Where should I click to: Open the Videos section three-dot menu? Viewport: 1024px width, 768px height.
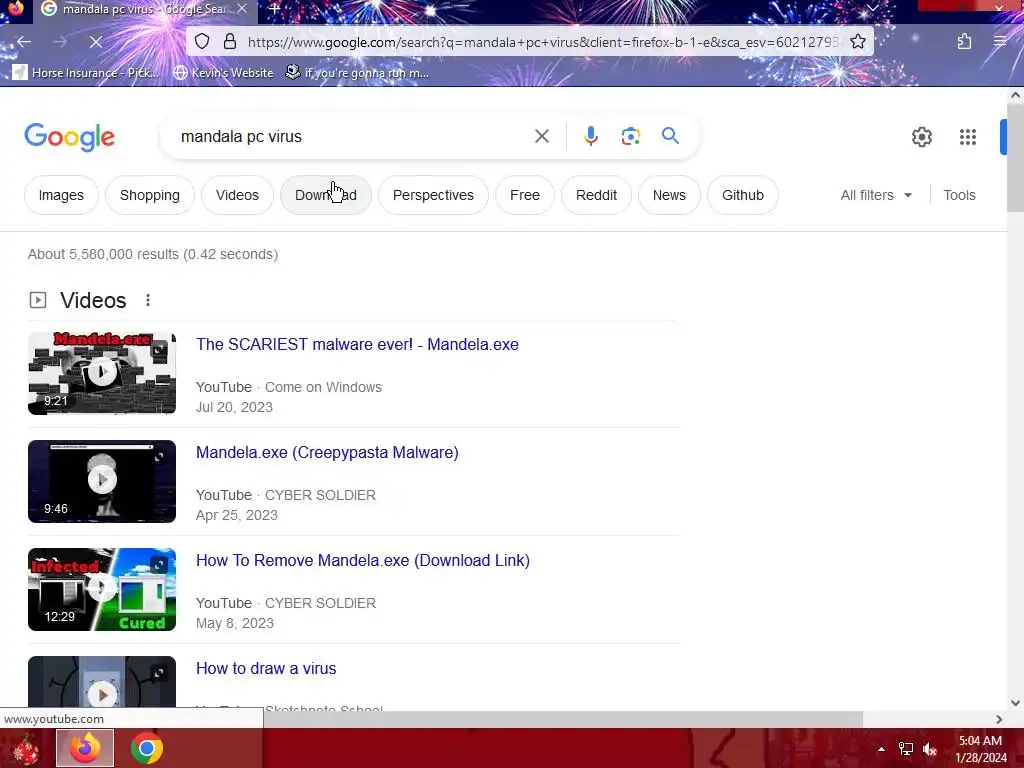tap(148, 300)
